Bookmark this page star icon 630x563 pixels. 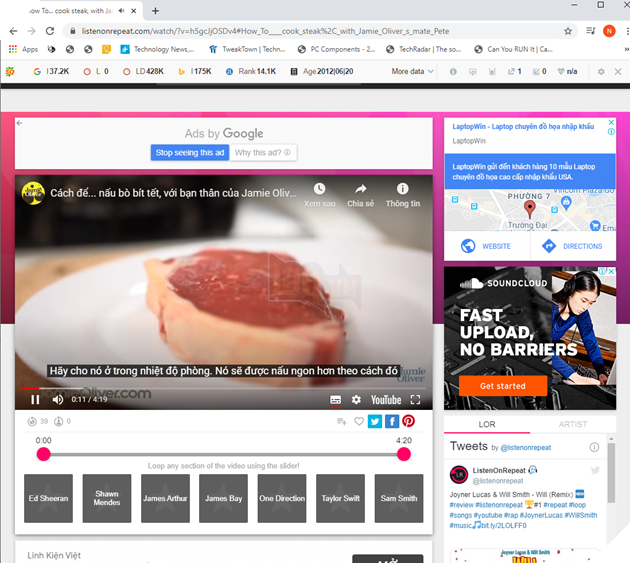tap(568, 31)
